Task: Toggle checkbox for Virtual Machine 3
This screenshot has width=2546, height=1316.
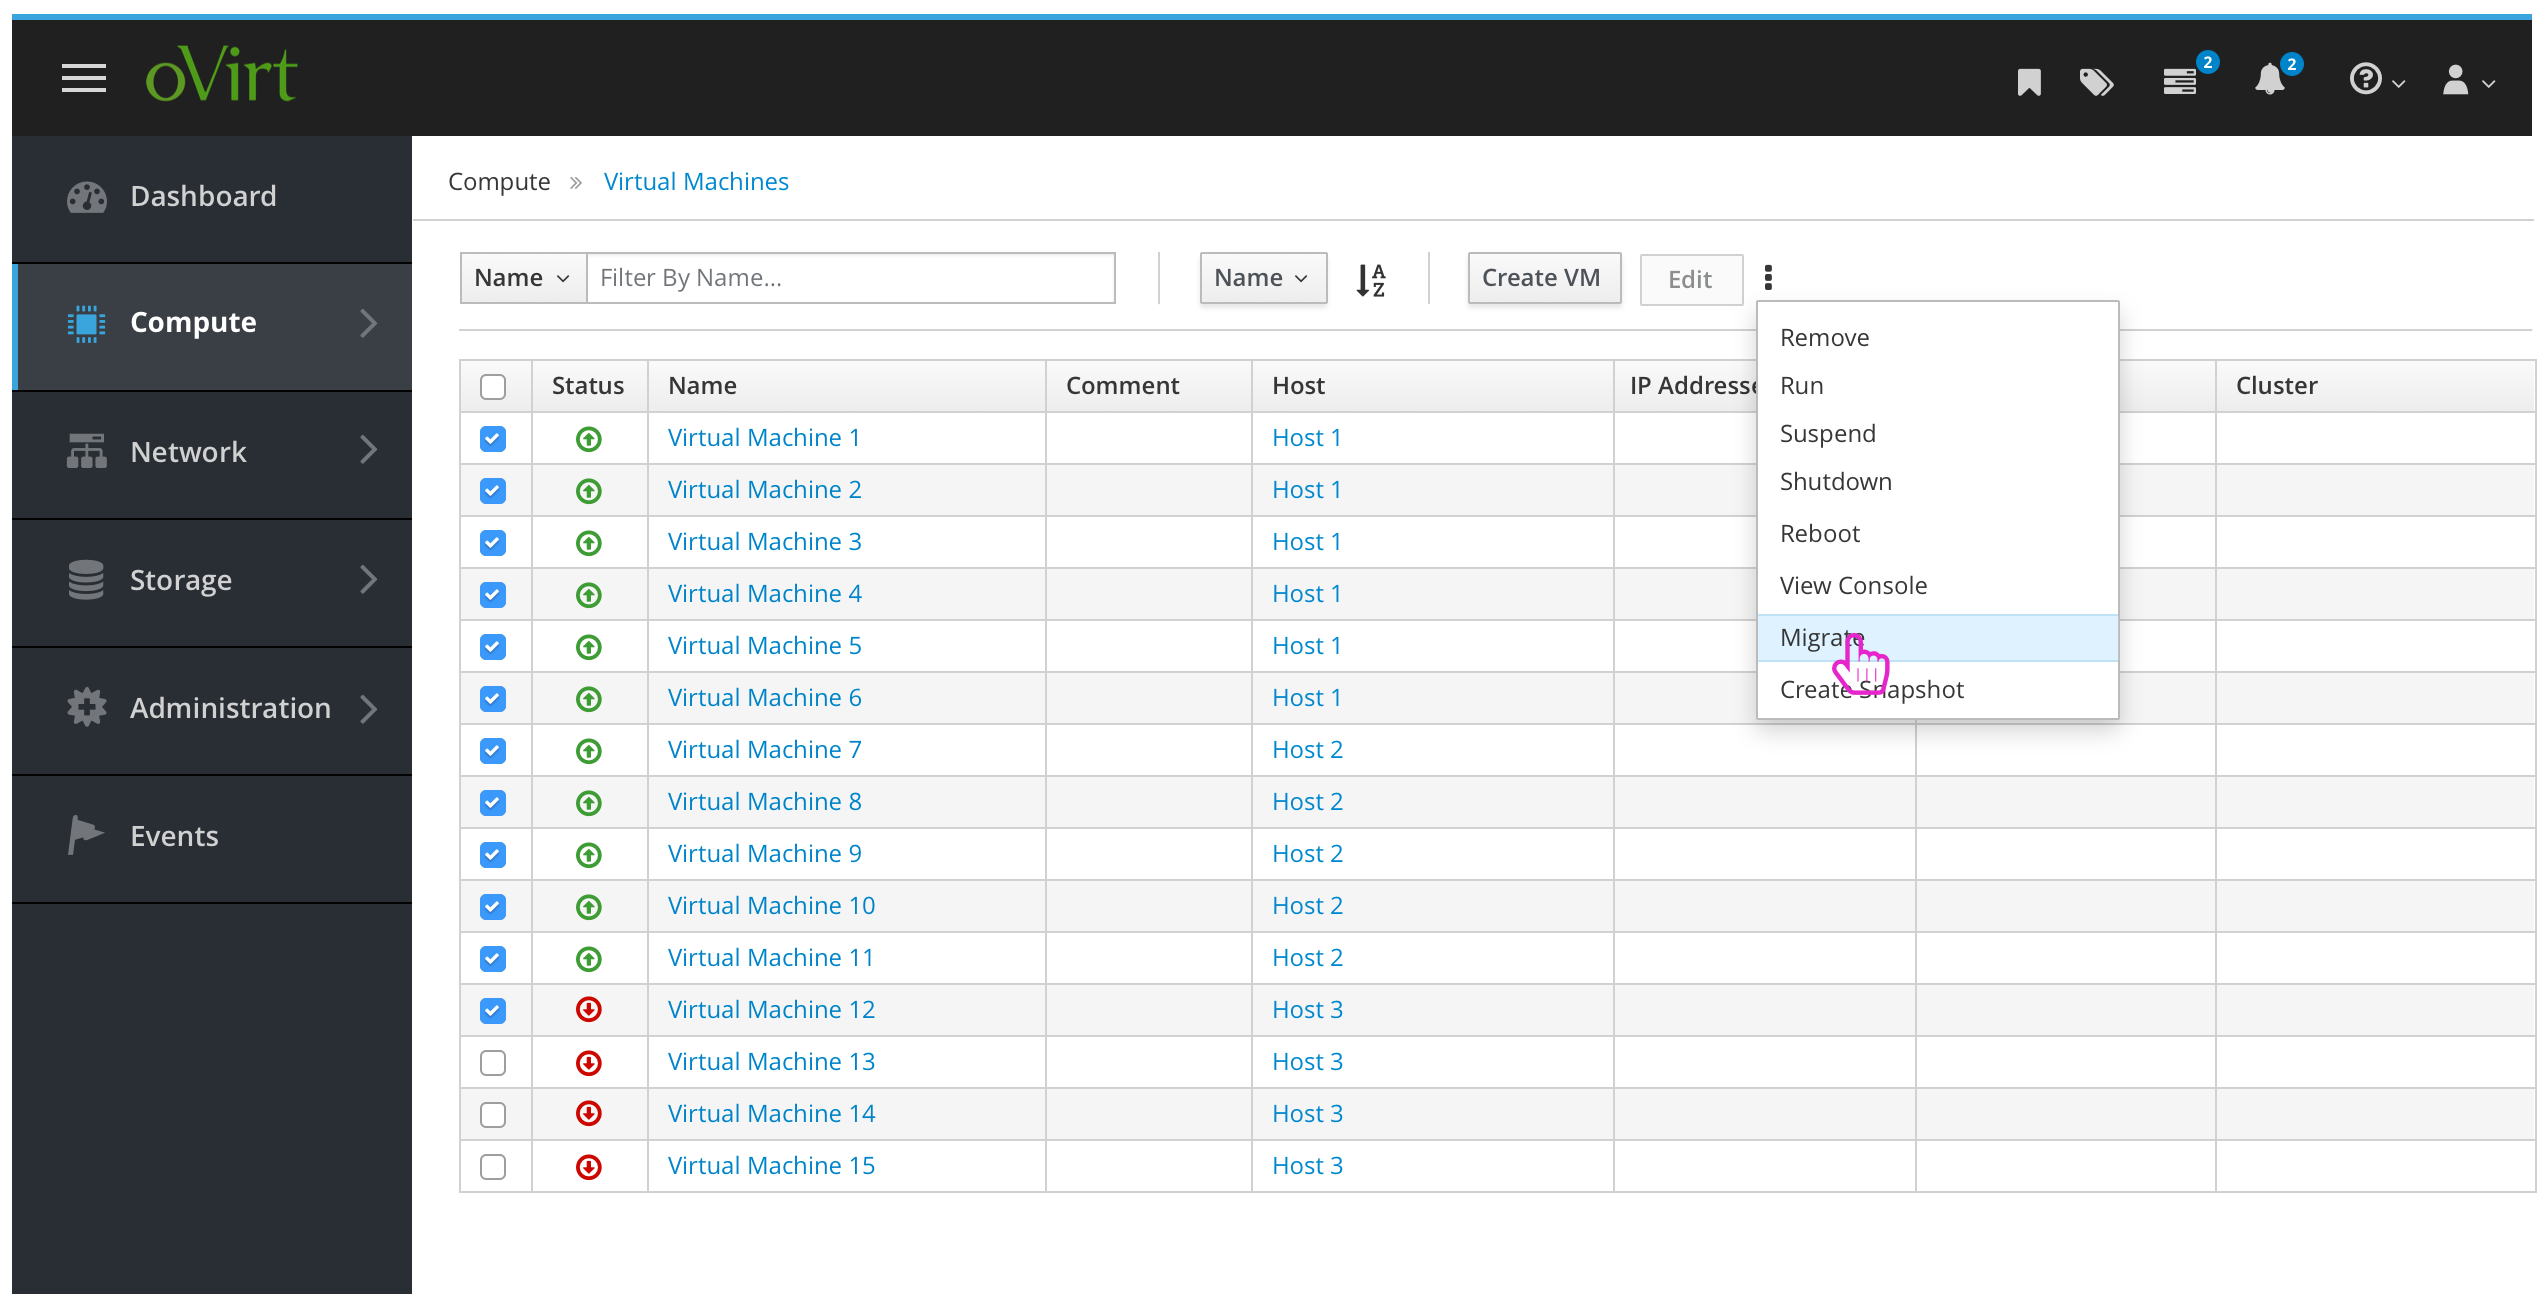Action: 497,542
